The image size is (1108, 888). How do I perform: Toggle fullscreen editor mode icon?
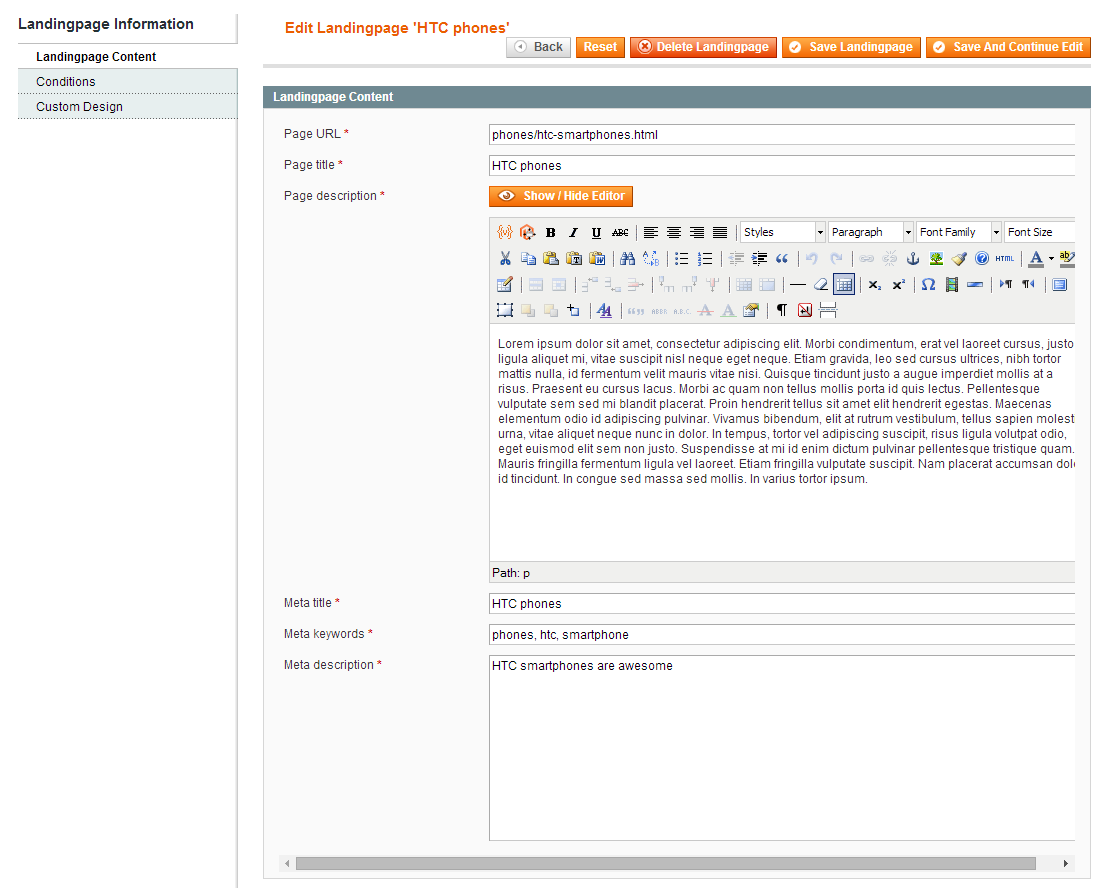pos(1059,285)
